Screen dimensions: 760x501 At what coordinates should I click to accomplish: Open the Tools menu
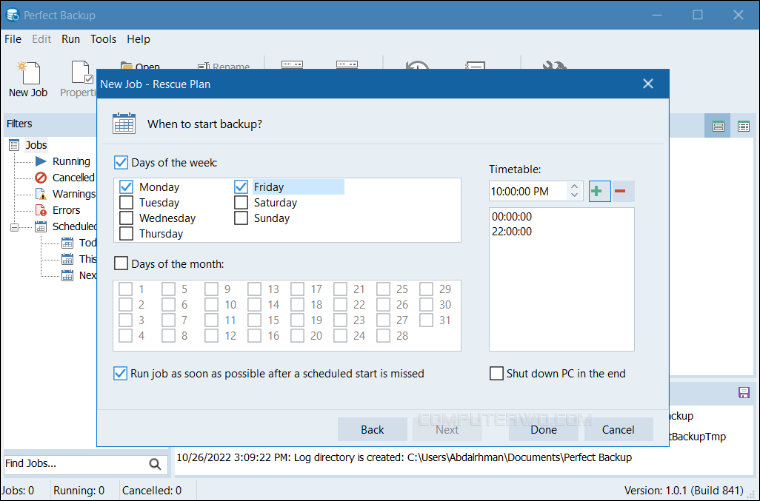[103, 39]
